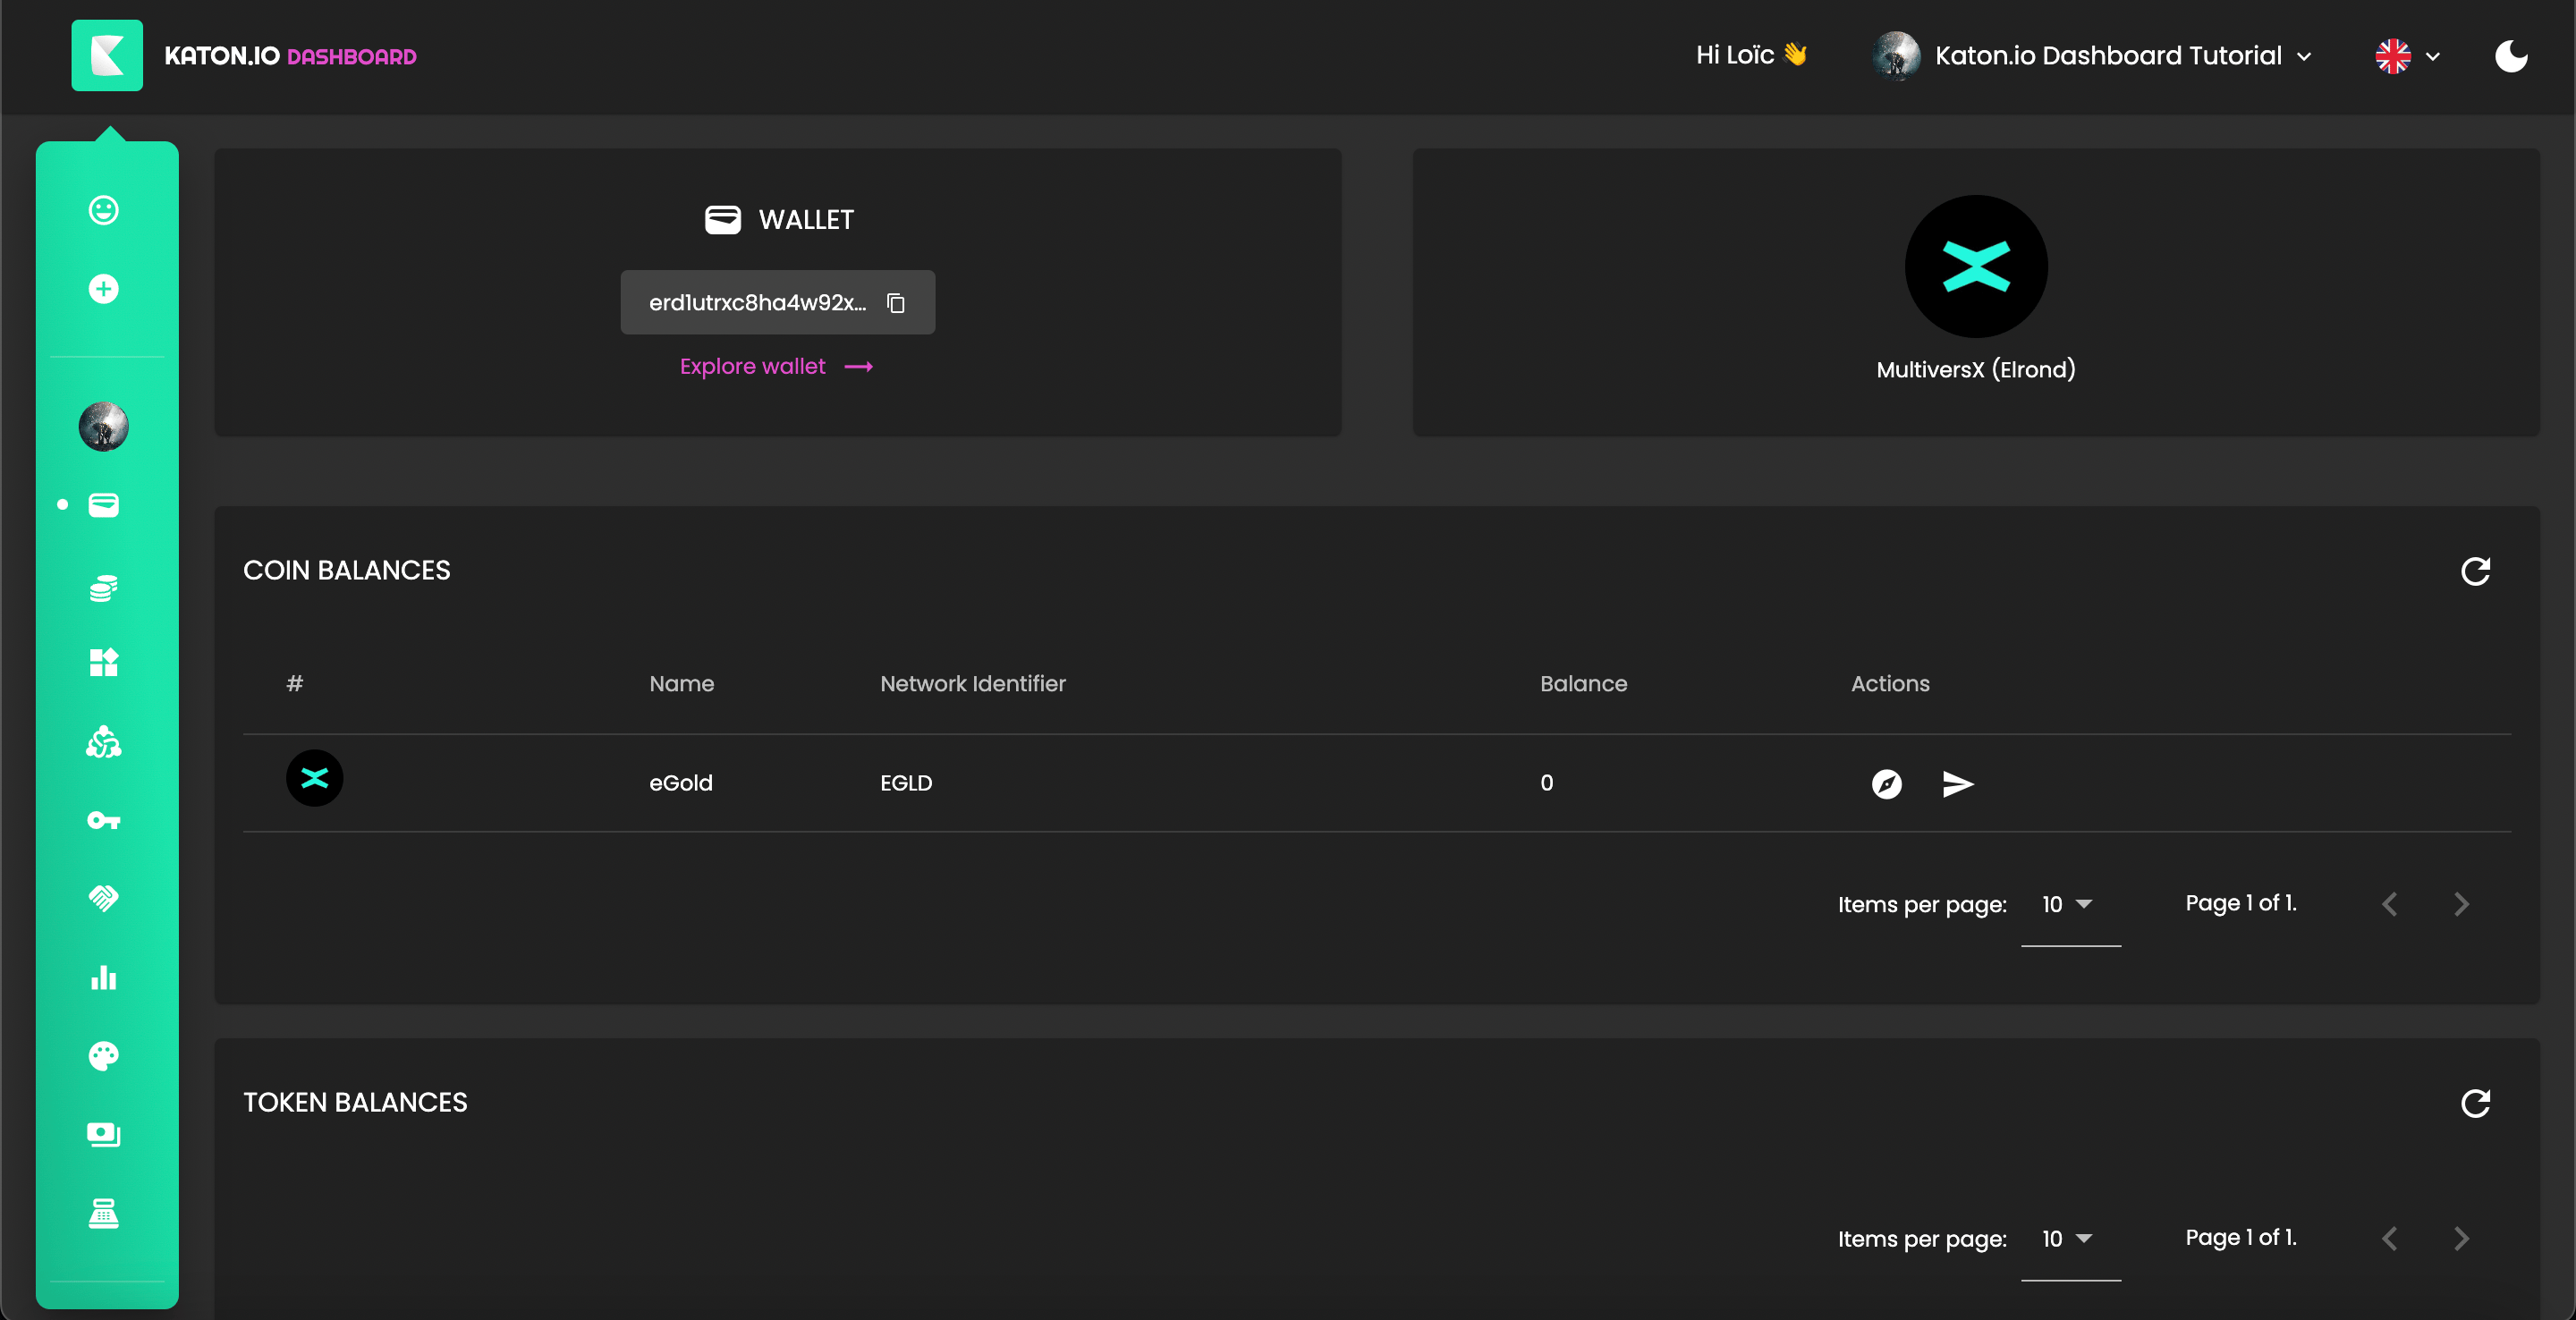The image size is (2576, 1320).
Task: Click the Katon.io logo
Action: pos(107,56)
